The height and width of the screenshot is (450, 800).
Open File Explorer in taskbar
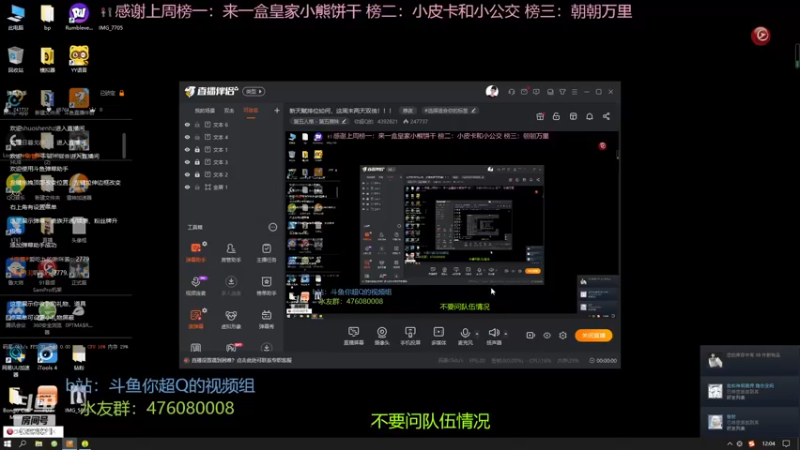(x=38, y=444)
